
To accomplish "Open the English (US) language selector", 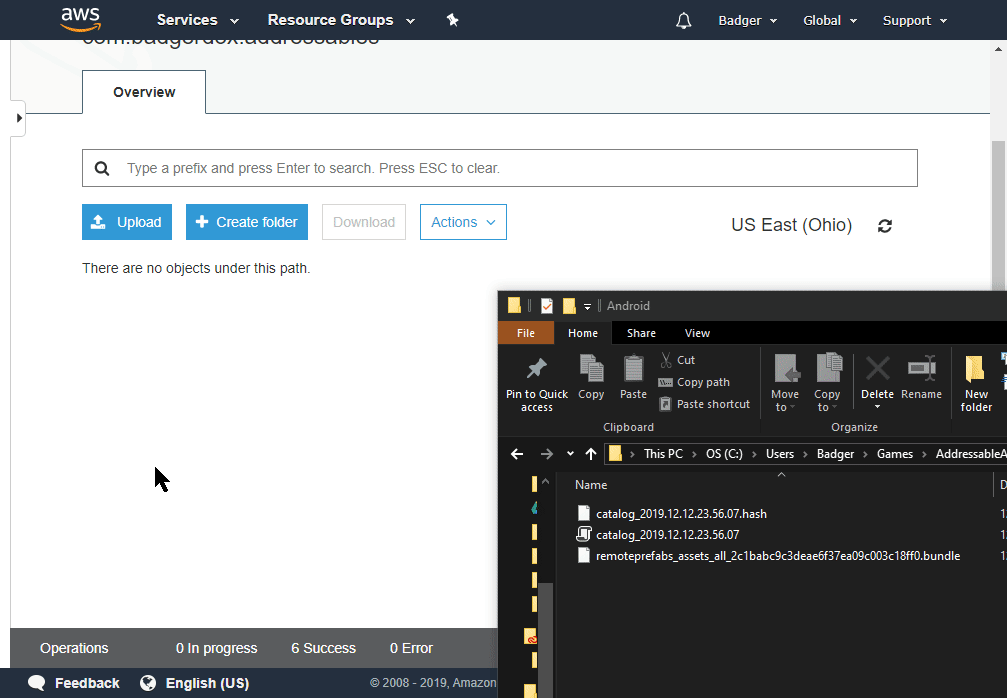I will [207, 683].
